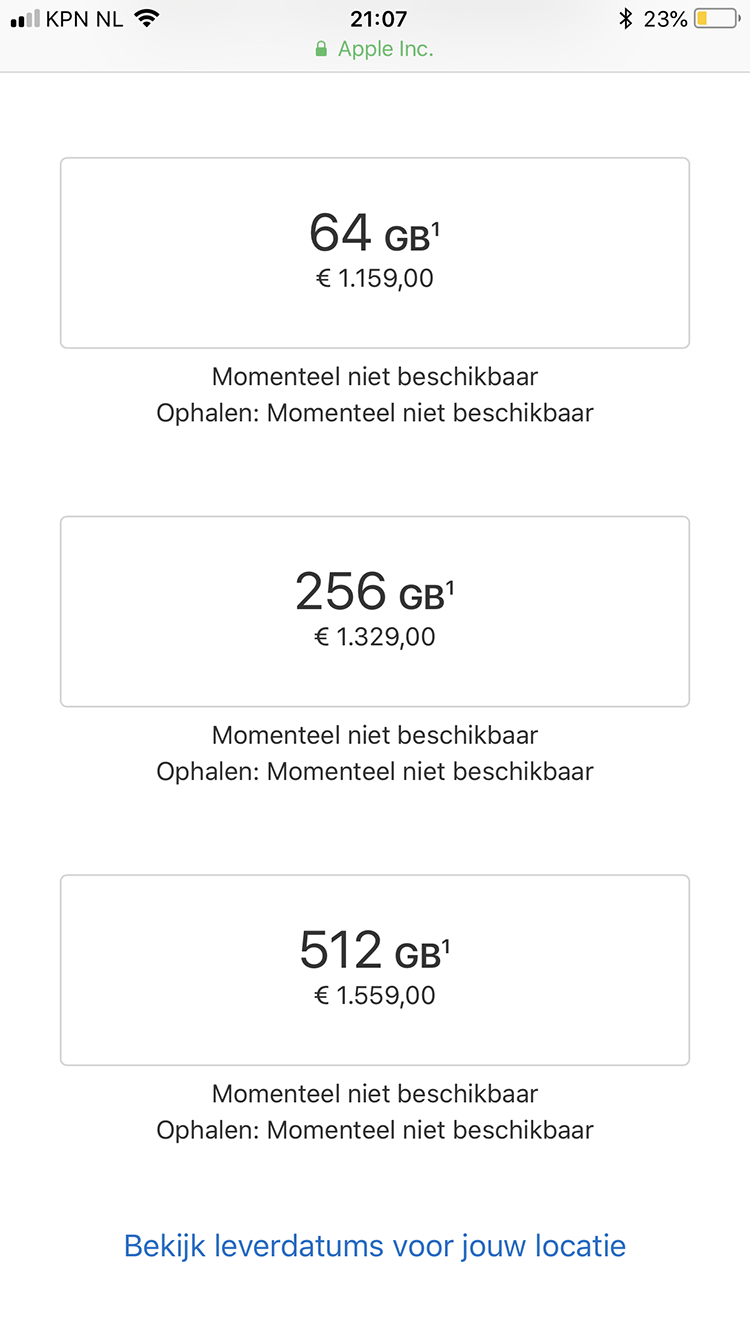Tap the battery icon in status bar
The image size is (750, 1333).
(x=716, y=19)
